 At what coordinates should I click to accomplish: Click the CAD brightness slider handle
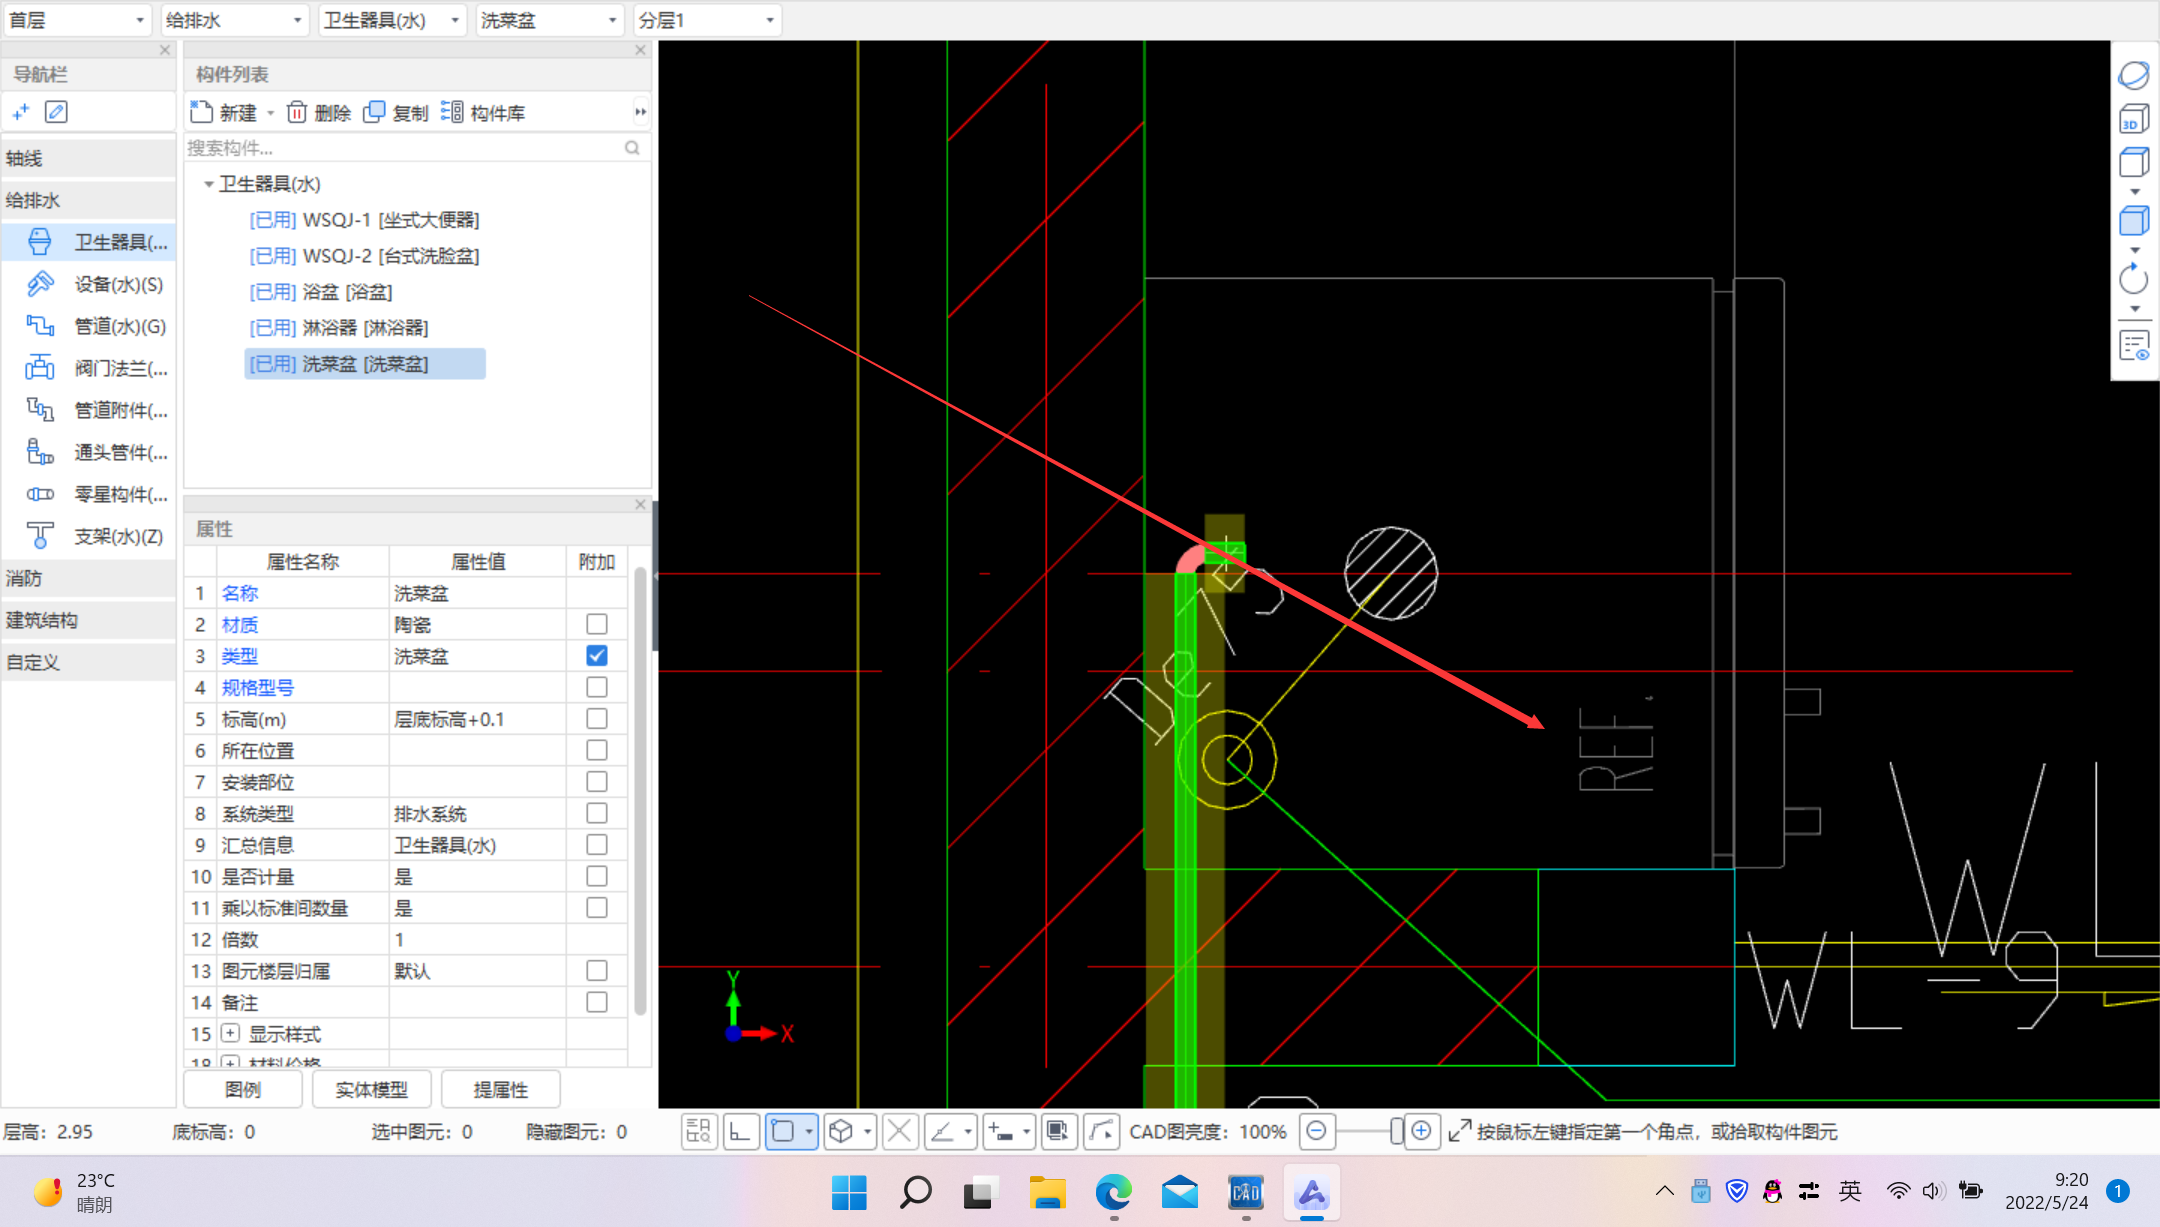pos(1397,1131)
